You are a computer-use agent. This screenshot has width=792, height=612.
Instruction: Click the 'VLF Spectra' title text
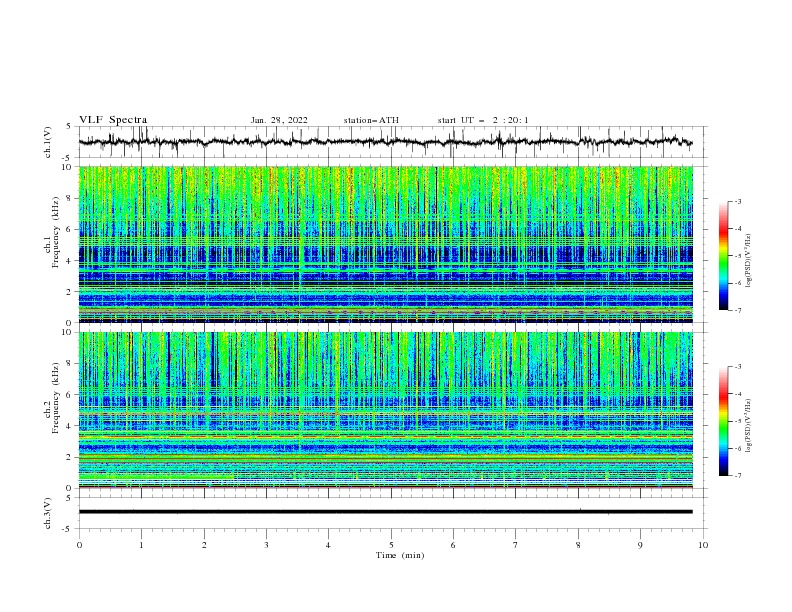pyautogui.click(x=113, y=120)
